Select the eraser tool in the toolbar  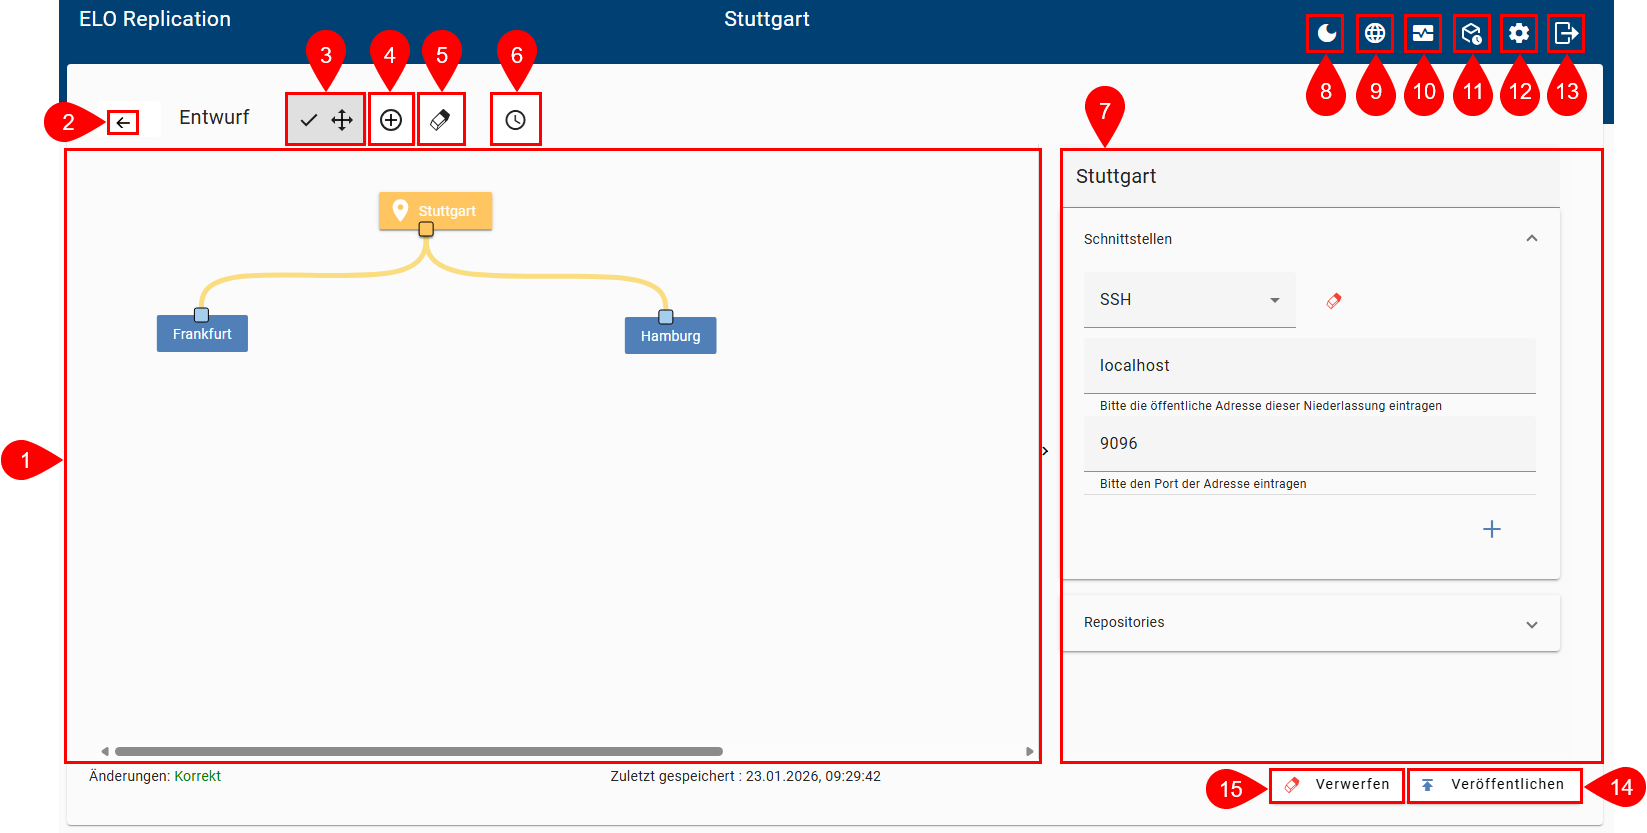[x=440, y=120]
